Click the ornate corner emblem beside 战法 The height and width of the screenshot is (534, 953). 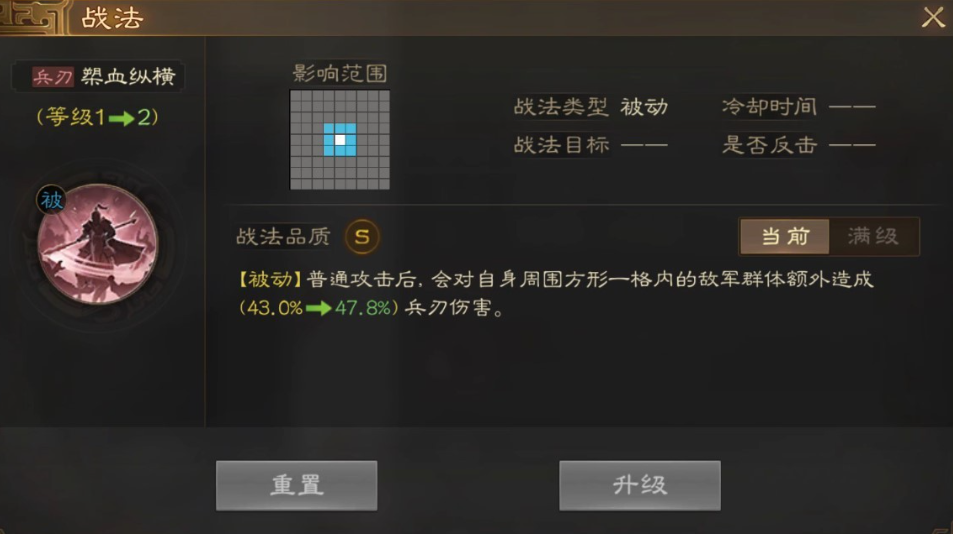point(34,17)
